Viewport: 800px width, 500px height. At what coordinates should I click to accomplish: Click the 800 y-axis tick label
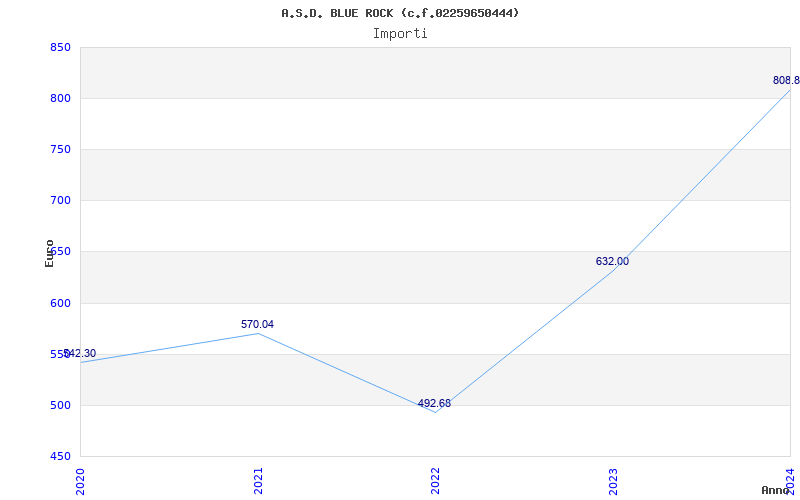[x=60, y=98]
